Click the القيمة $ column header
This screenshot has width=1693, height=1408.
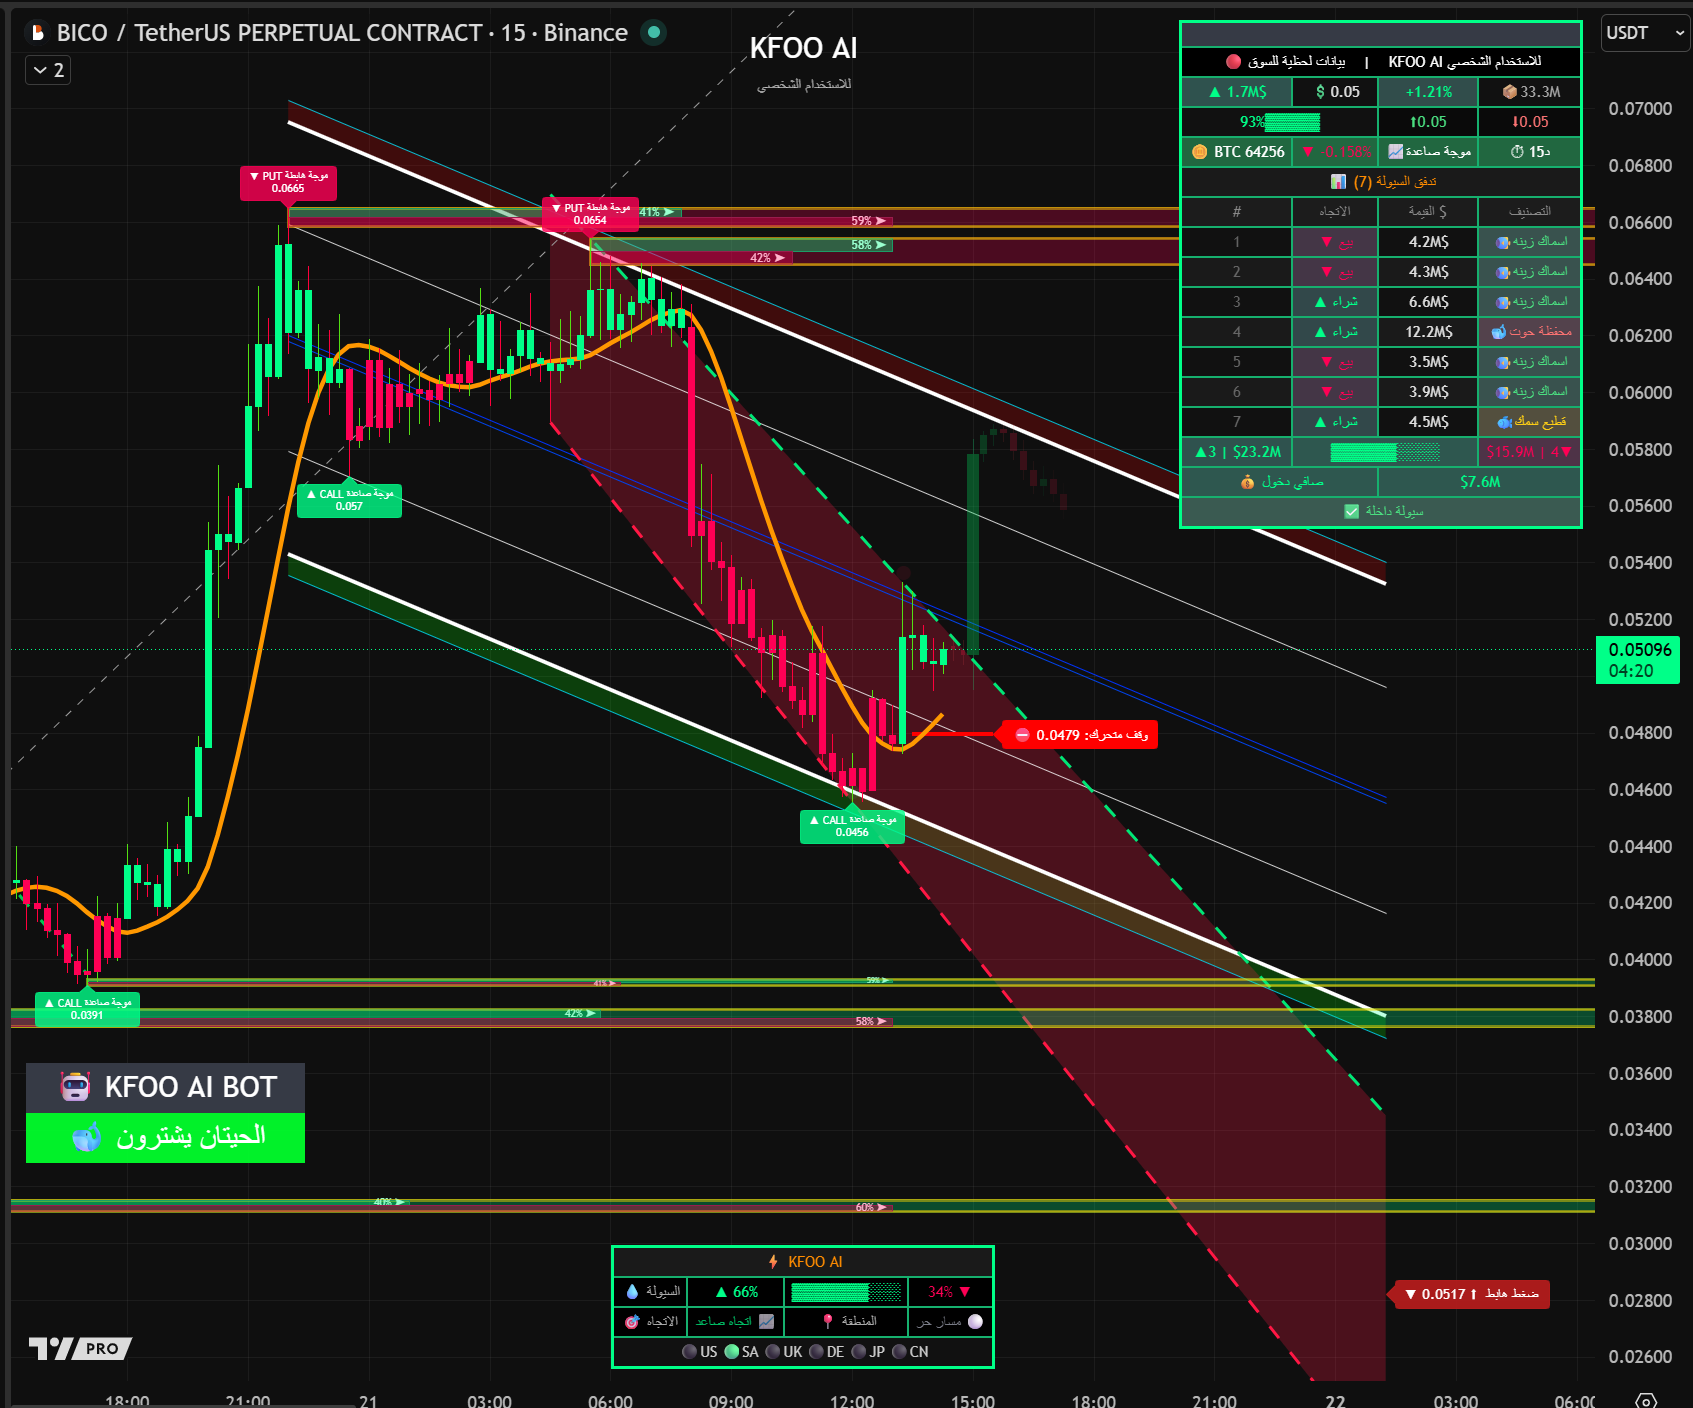1428,212
